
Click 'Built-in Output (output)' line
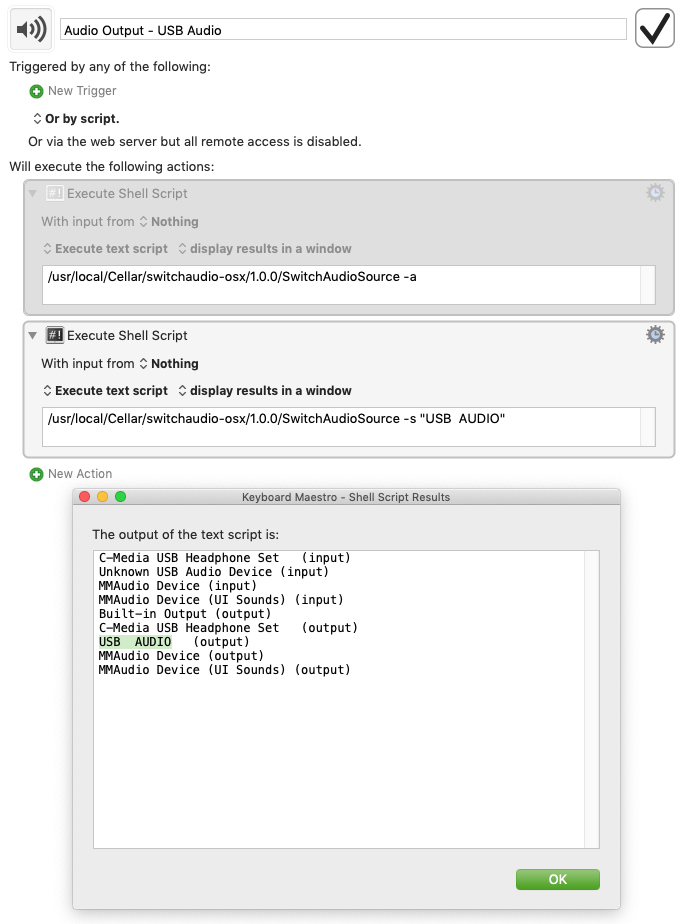pos(185,614)
